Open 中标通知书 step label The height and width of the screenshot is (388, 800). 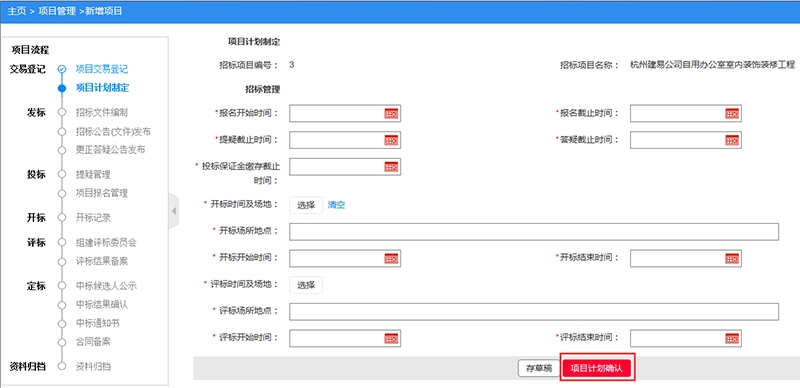97,324
